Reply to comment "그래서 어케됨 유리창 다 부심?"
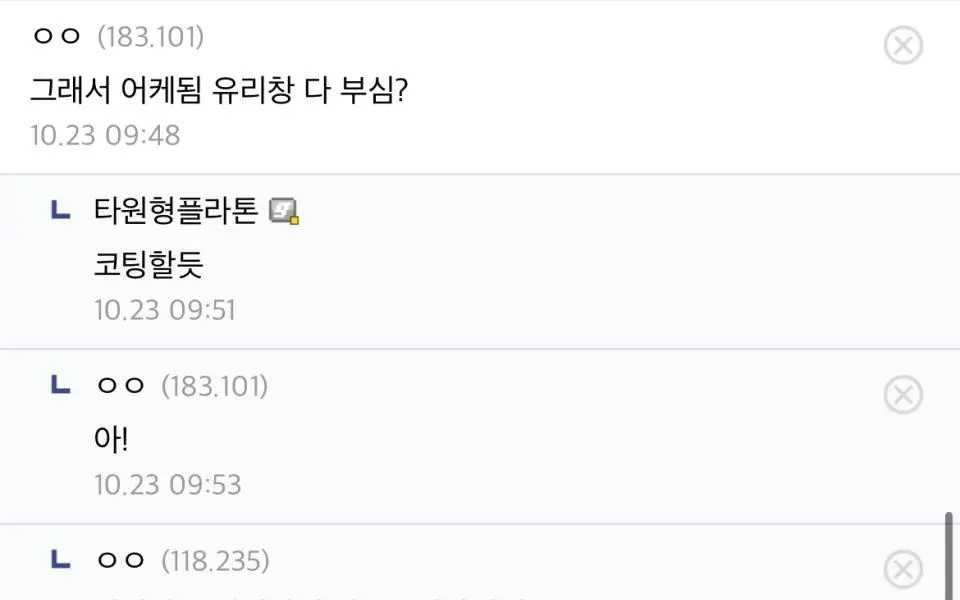The image size is (960, 600). (x=218, y=91)
